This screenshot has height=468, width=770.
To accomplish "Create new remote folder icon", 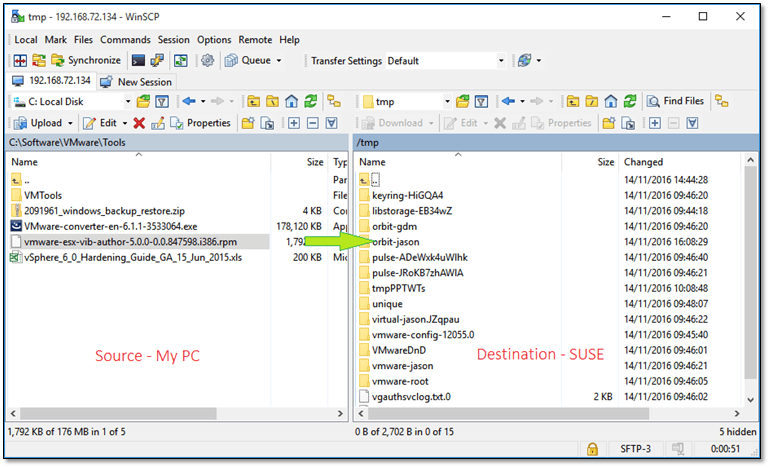I will [x=609, y=123].
